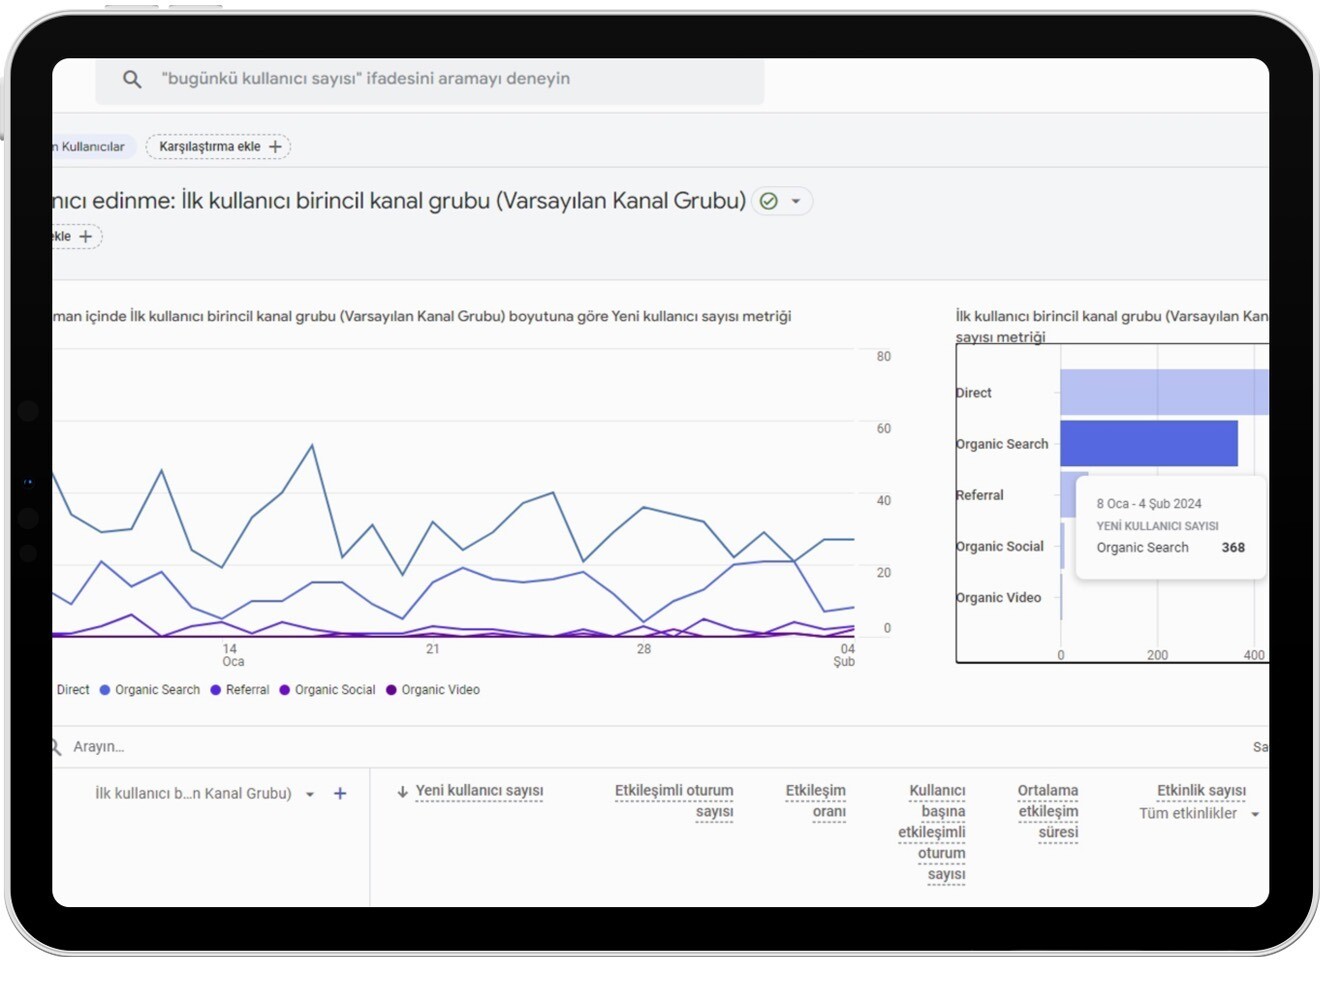Toggle the Referral series in chart legend
The image size is (1322, 992).
point(240,690)
